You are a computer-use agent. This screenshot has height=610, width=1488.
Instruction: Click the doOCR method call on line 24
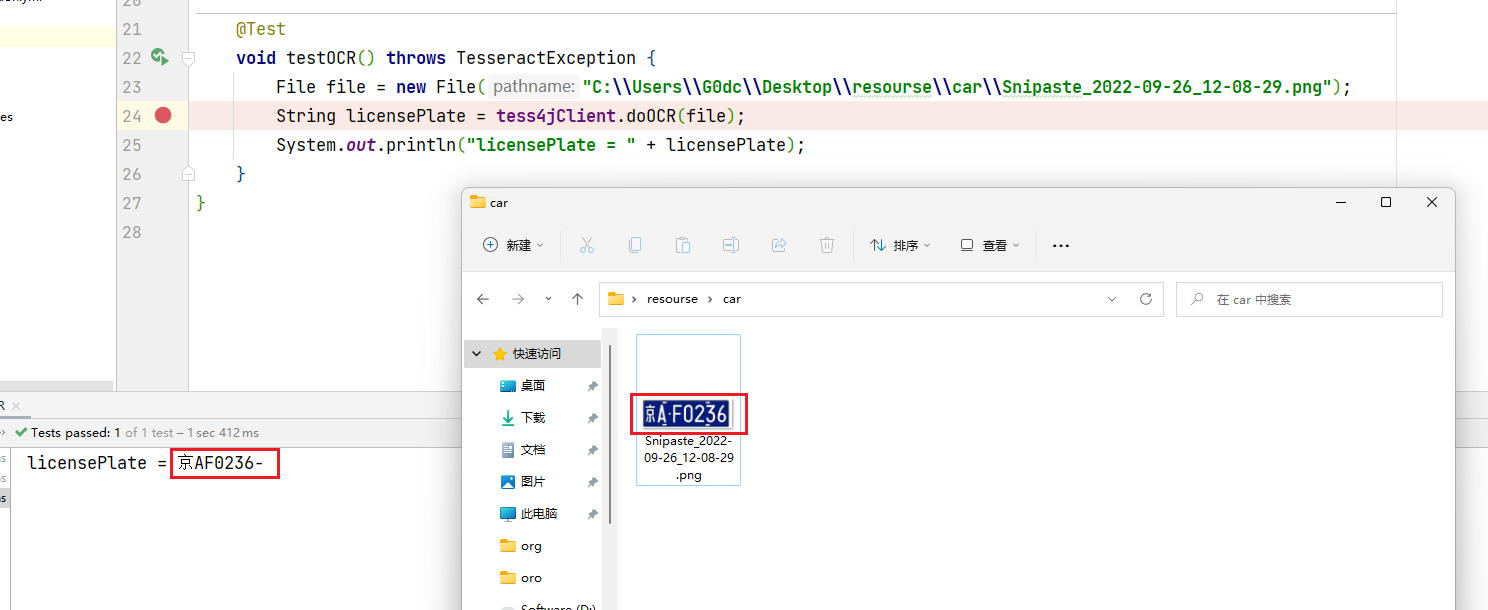pos(650,116)
